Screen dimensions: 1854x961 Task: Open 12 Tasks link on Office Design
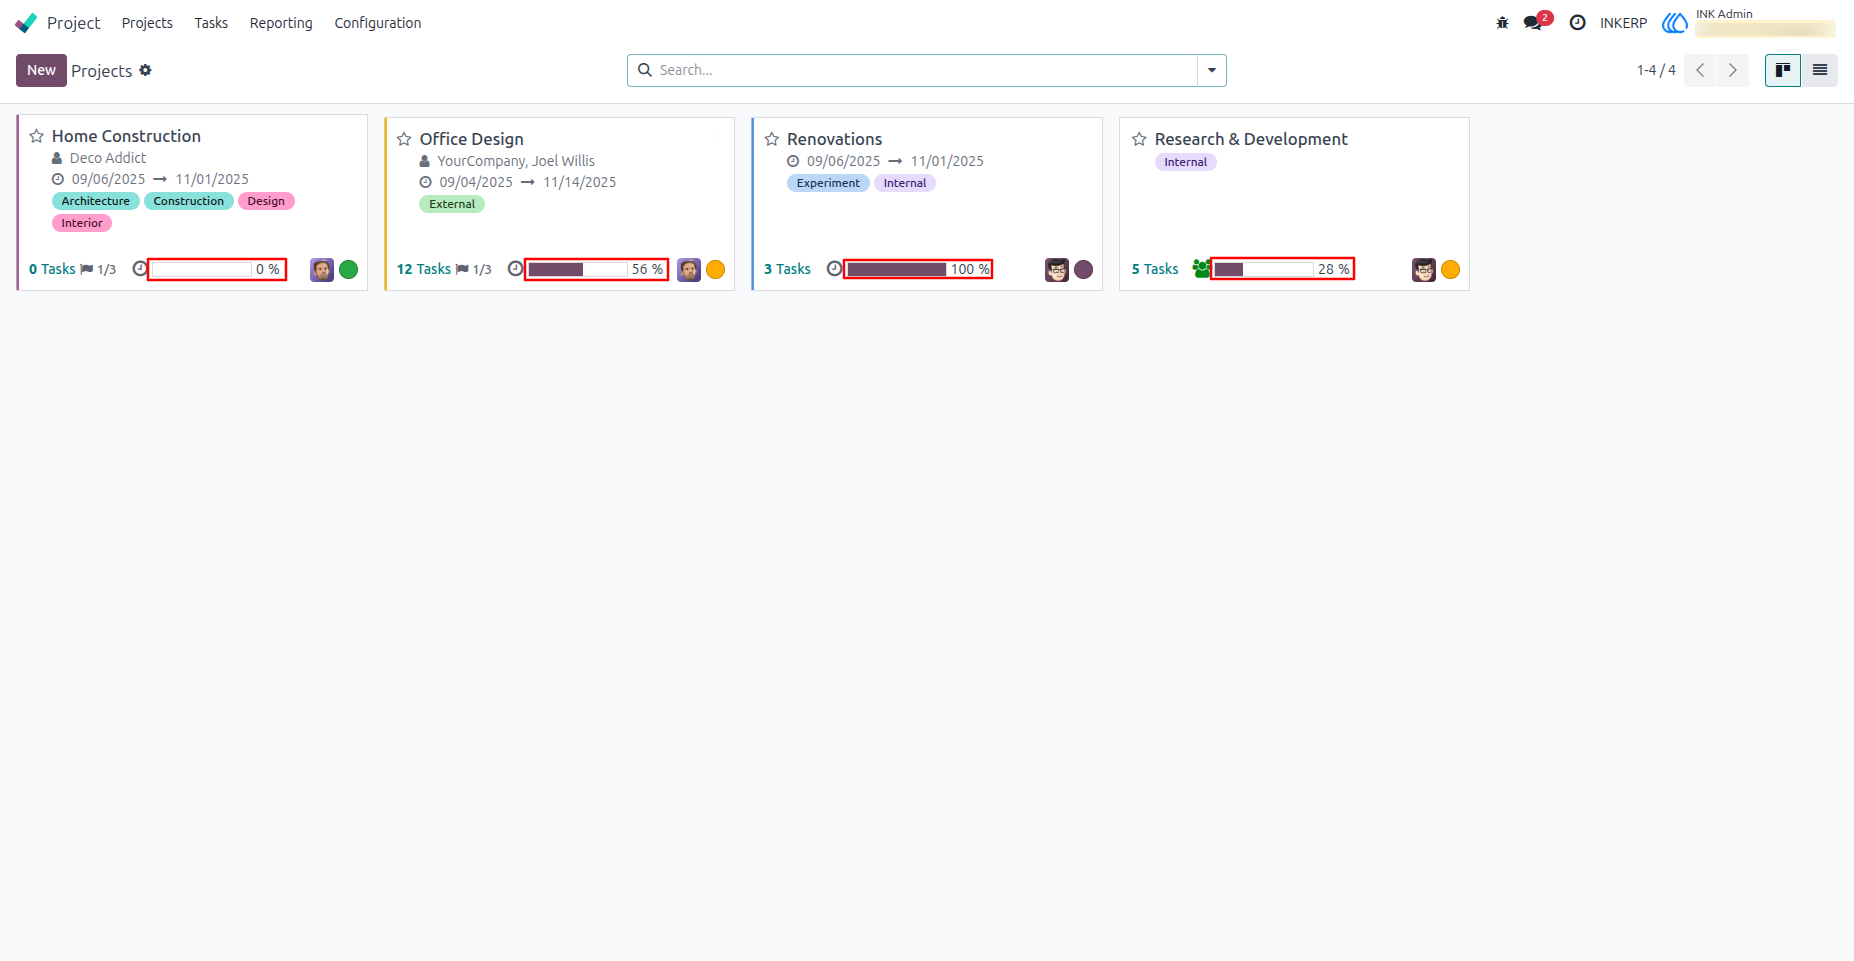pyautogui.click(x=424, y=269)
